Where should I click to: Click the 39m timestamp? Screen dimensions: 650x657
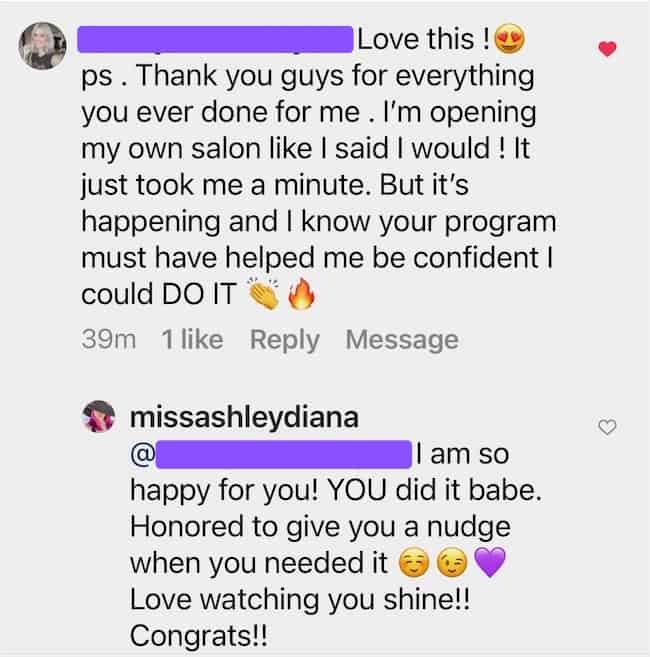pyautogui.click(x=109, y=339)
